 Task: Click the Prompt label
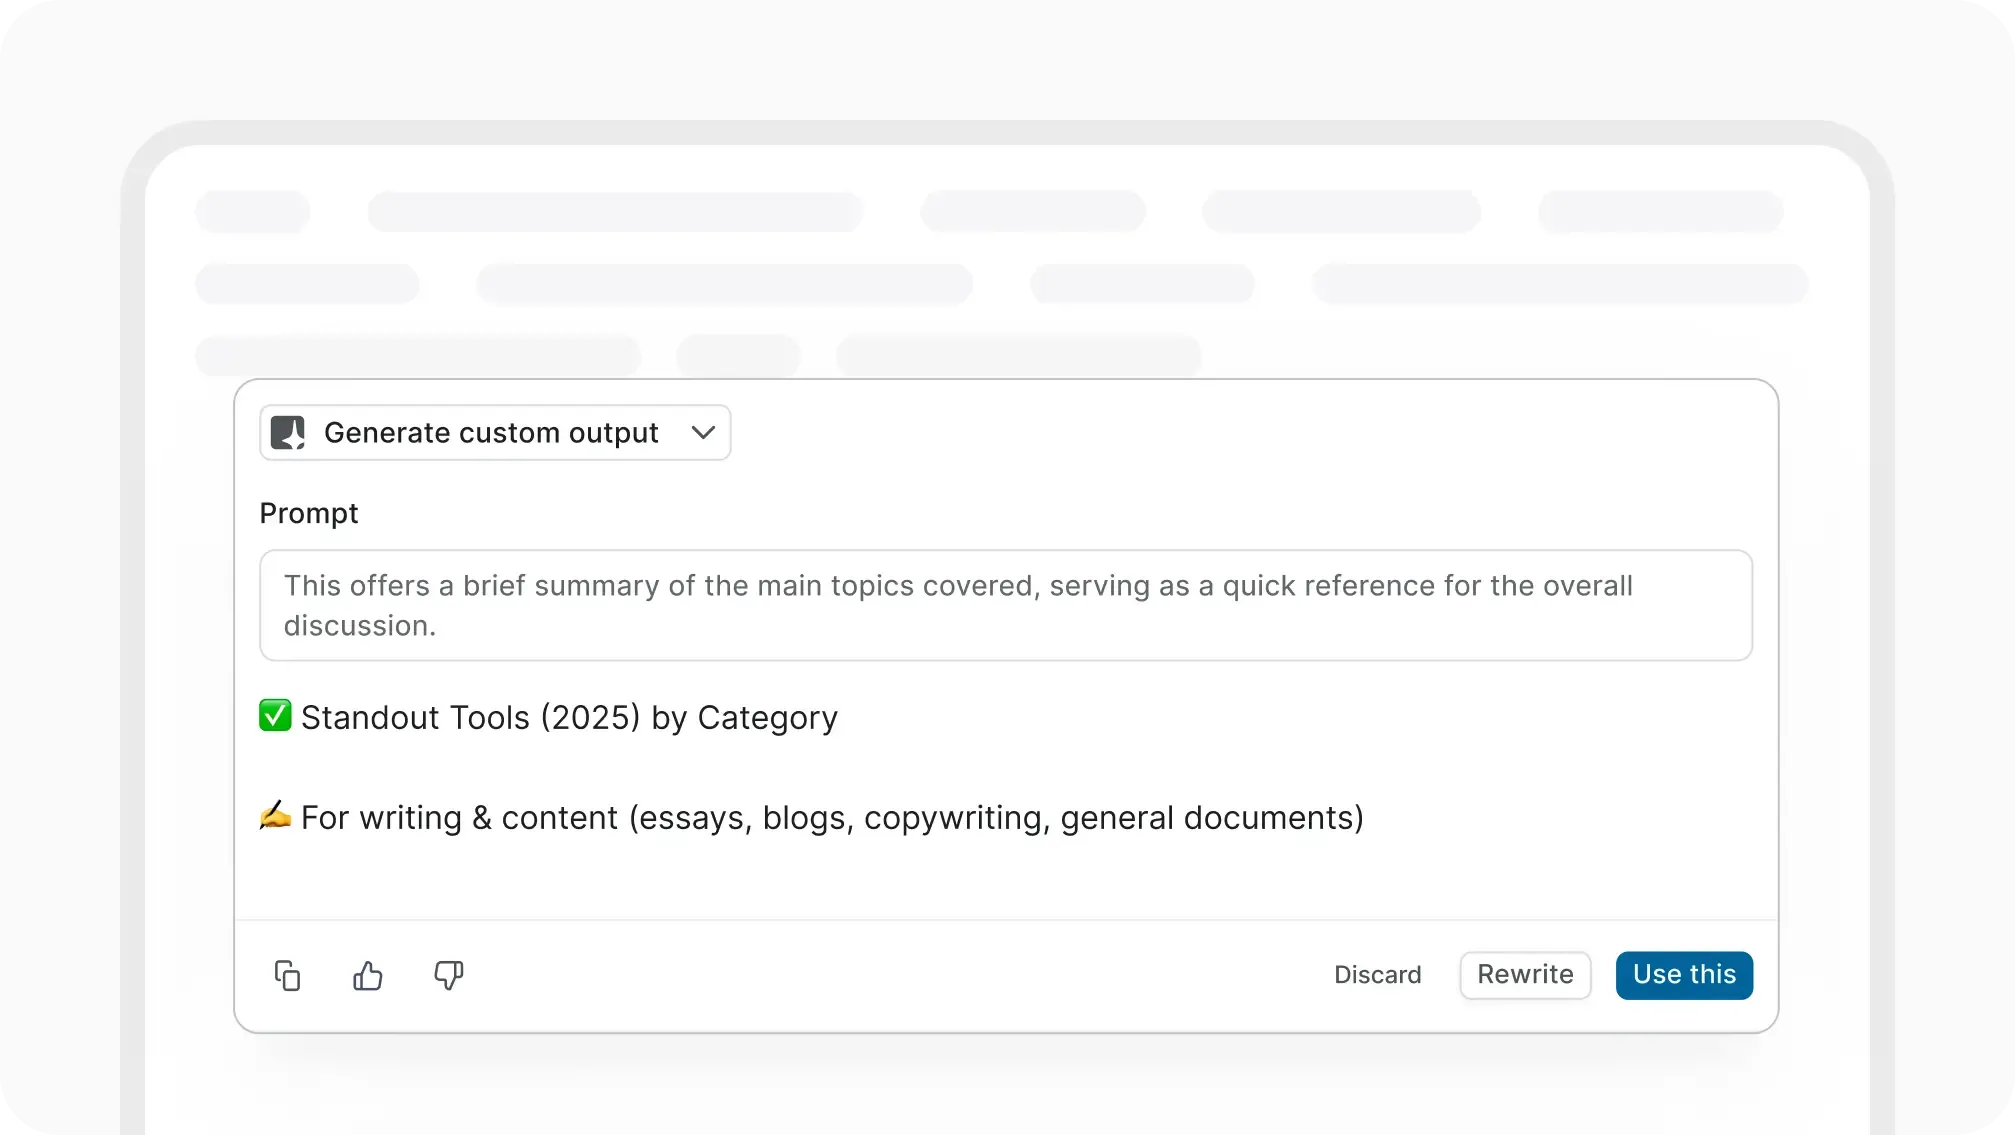pyautogui.click(x=308, y=513)
